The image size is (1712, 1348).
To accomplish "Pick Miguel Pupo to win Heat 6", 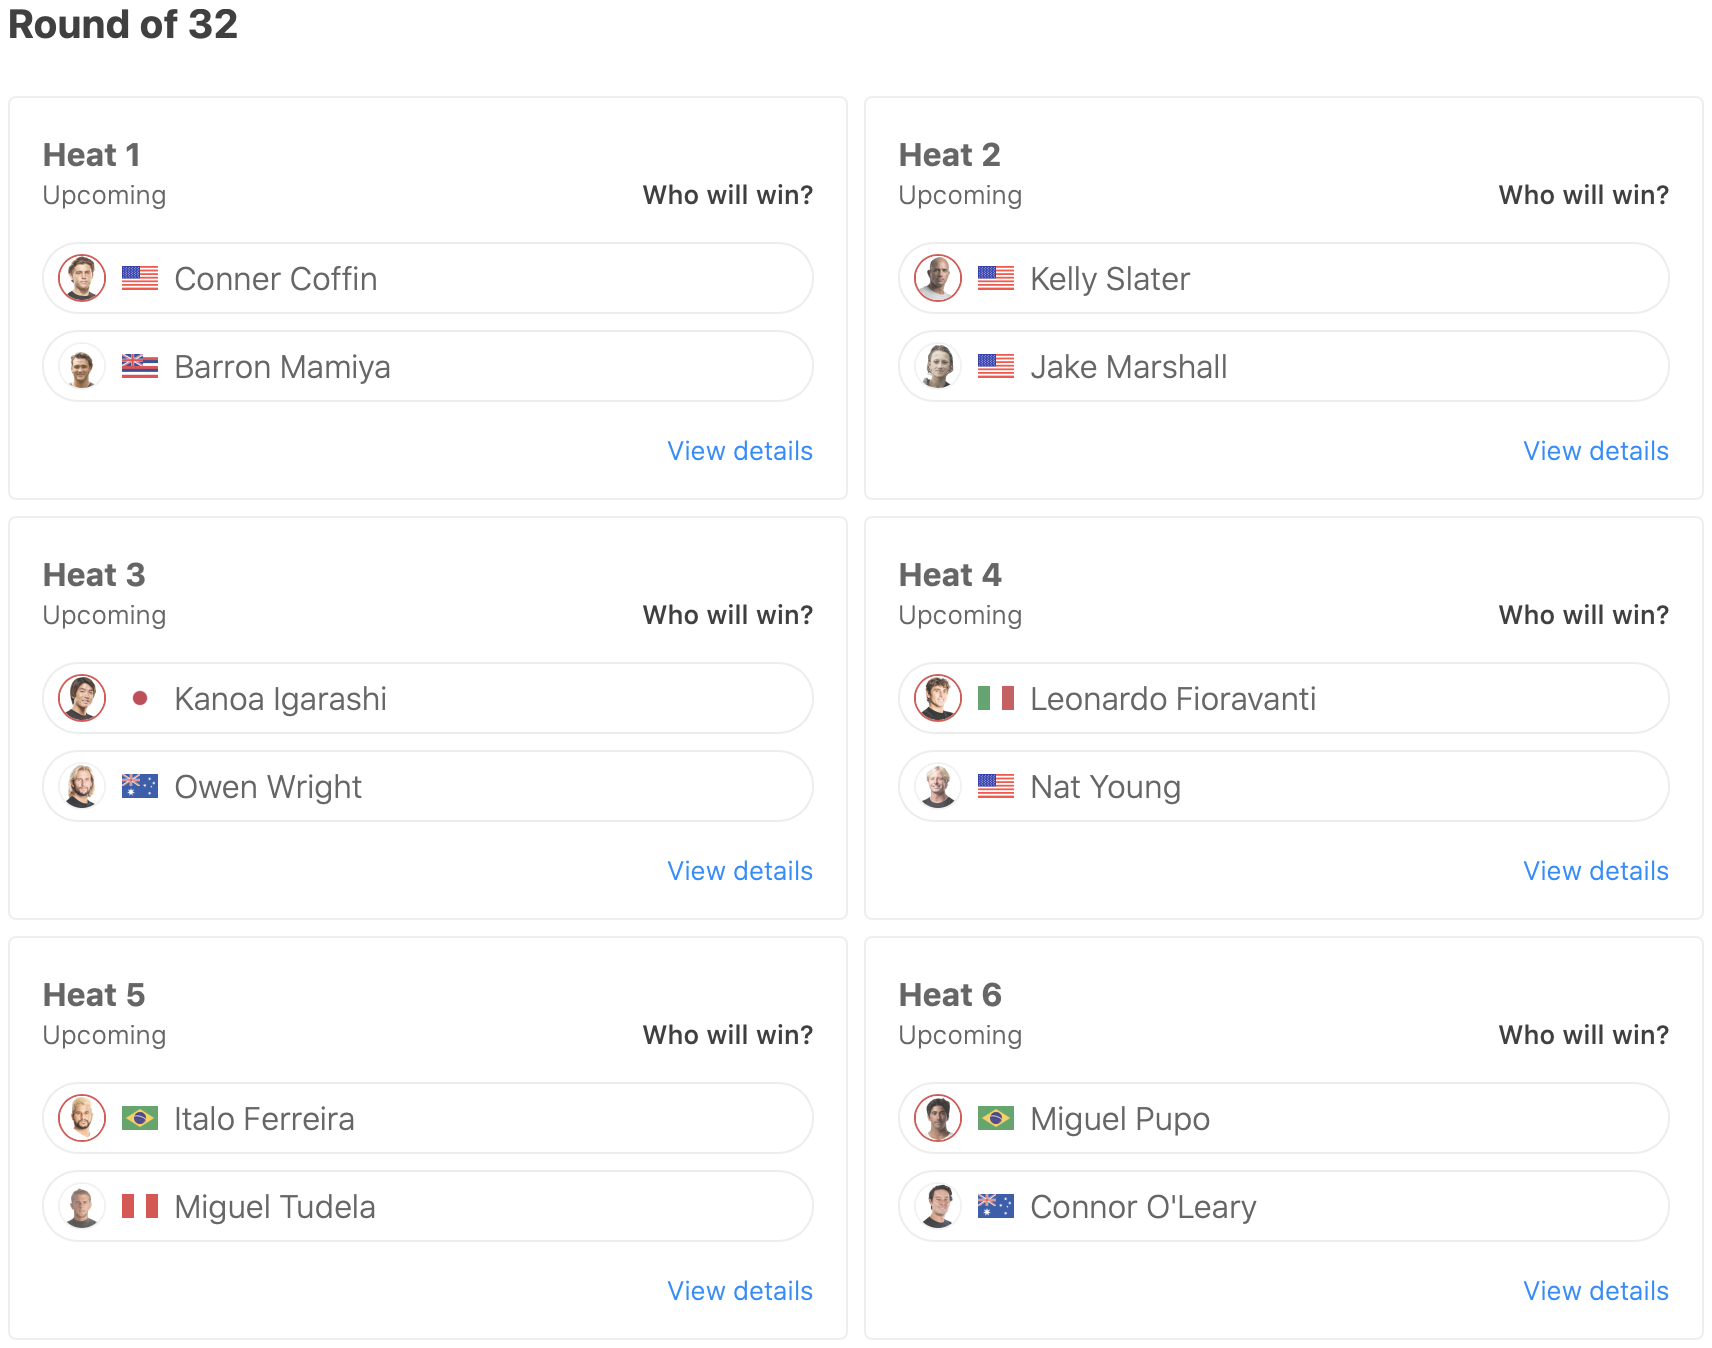I will click(x=1283, y=1118).
